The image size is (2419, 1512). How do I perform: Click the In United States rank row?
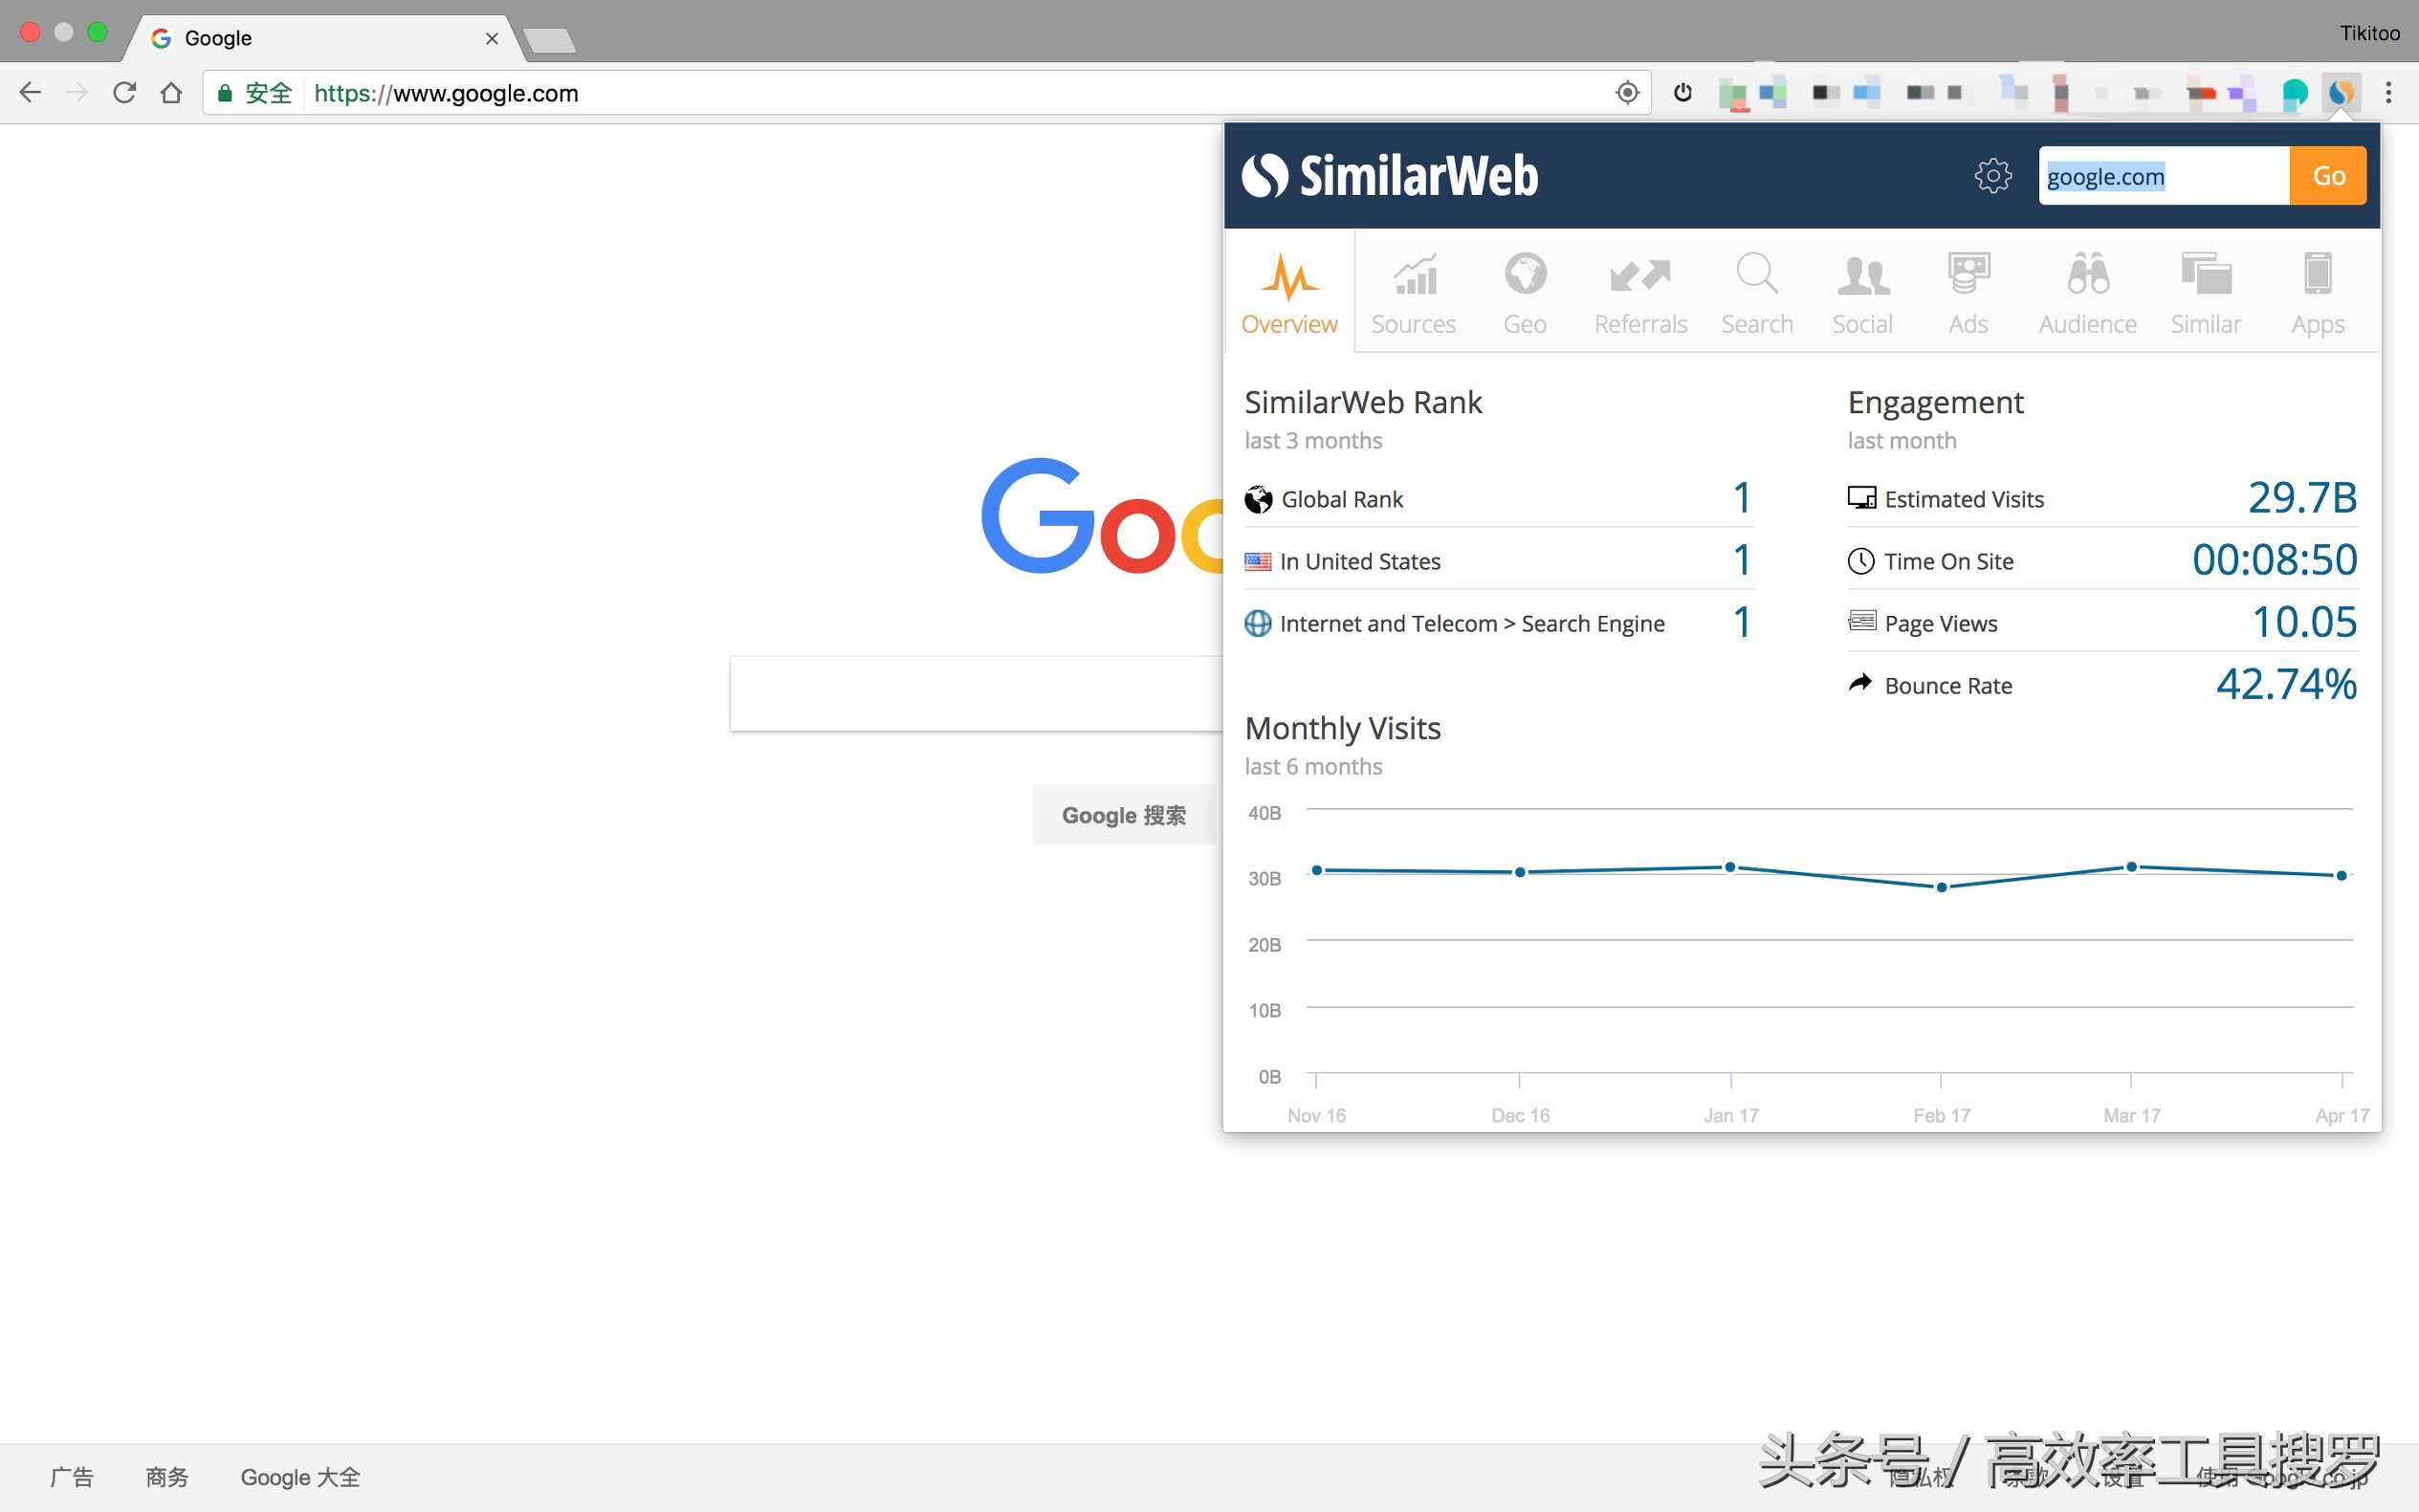1498,560
